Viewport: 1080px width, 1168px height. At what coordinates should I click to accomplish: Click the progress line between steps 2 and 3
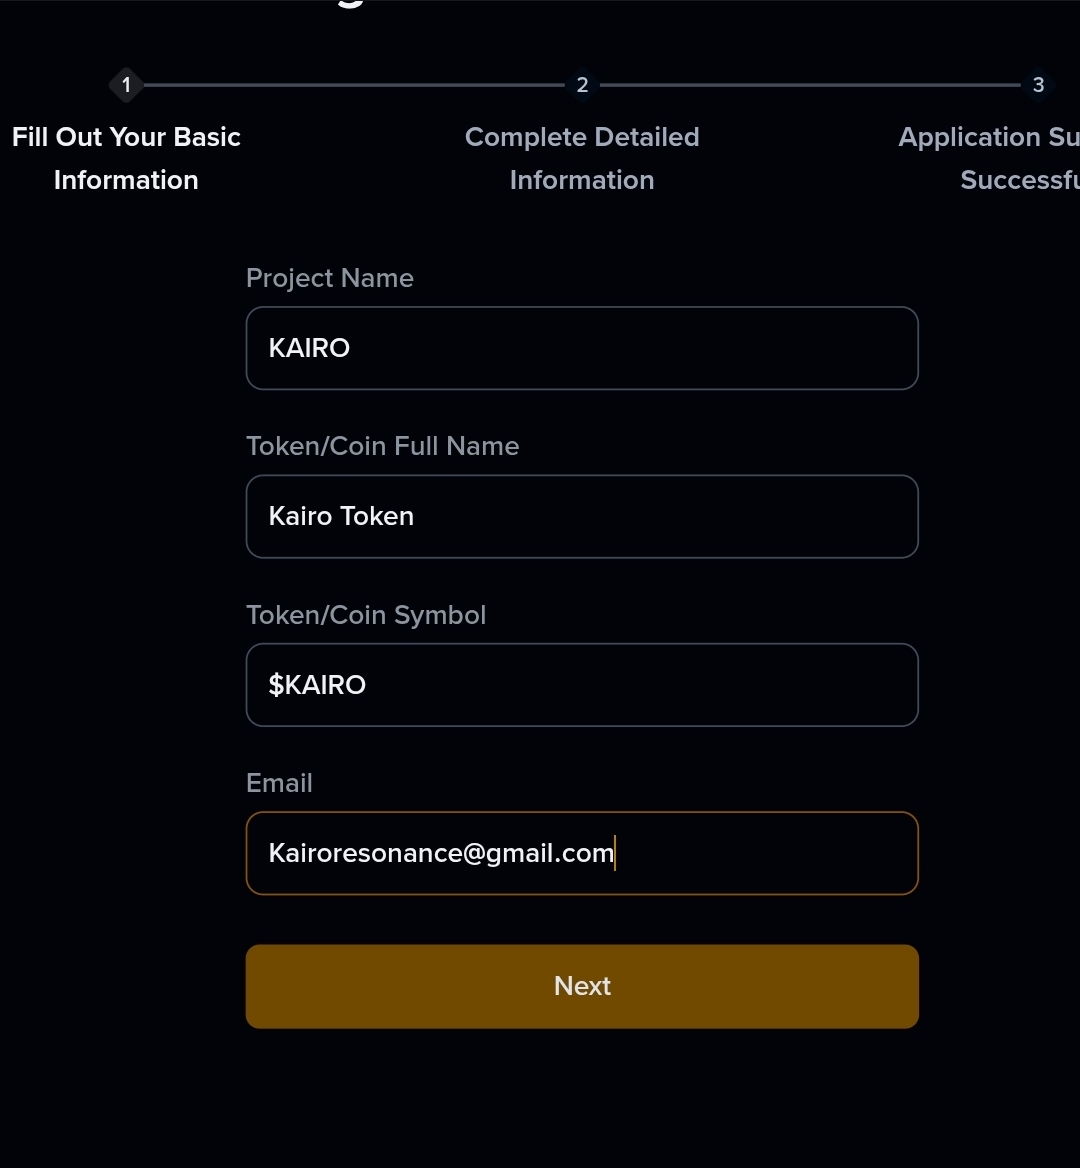pos(810,85)
